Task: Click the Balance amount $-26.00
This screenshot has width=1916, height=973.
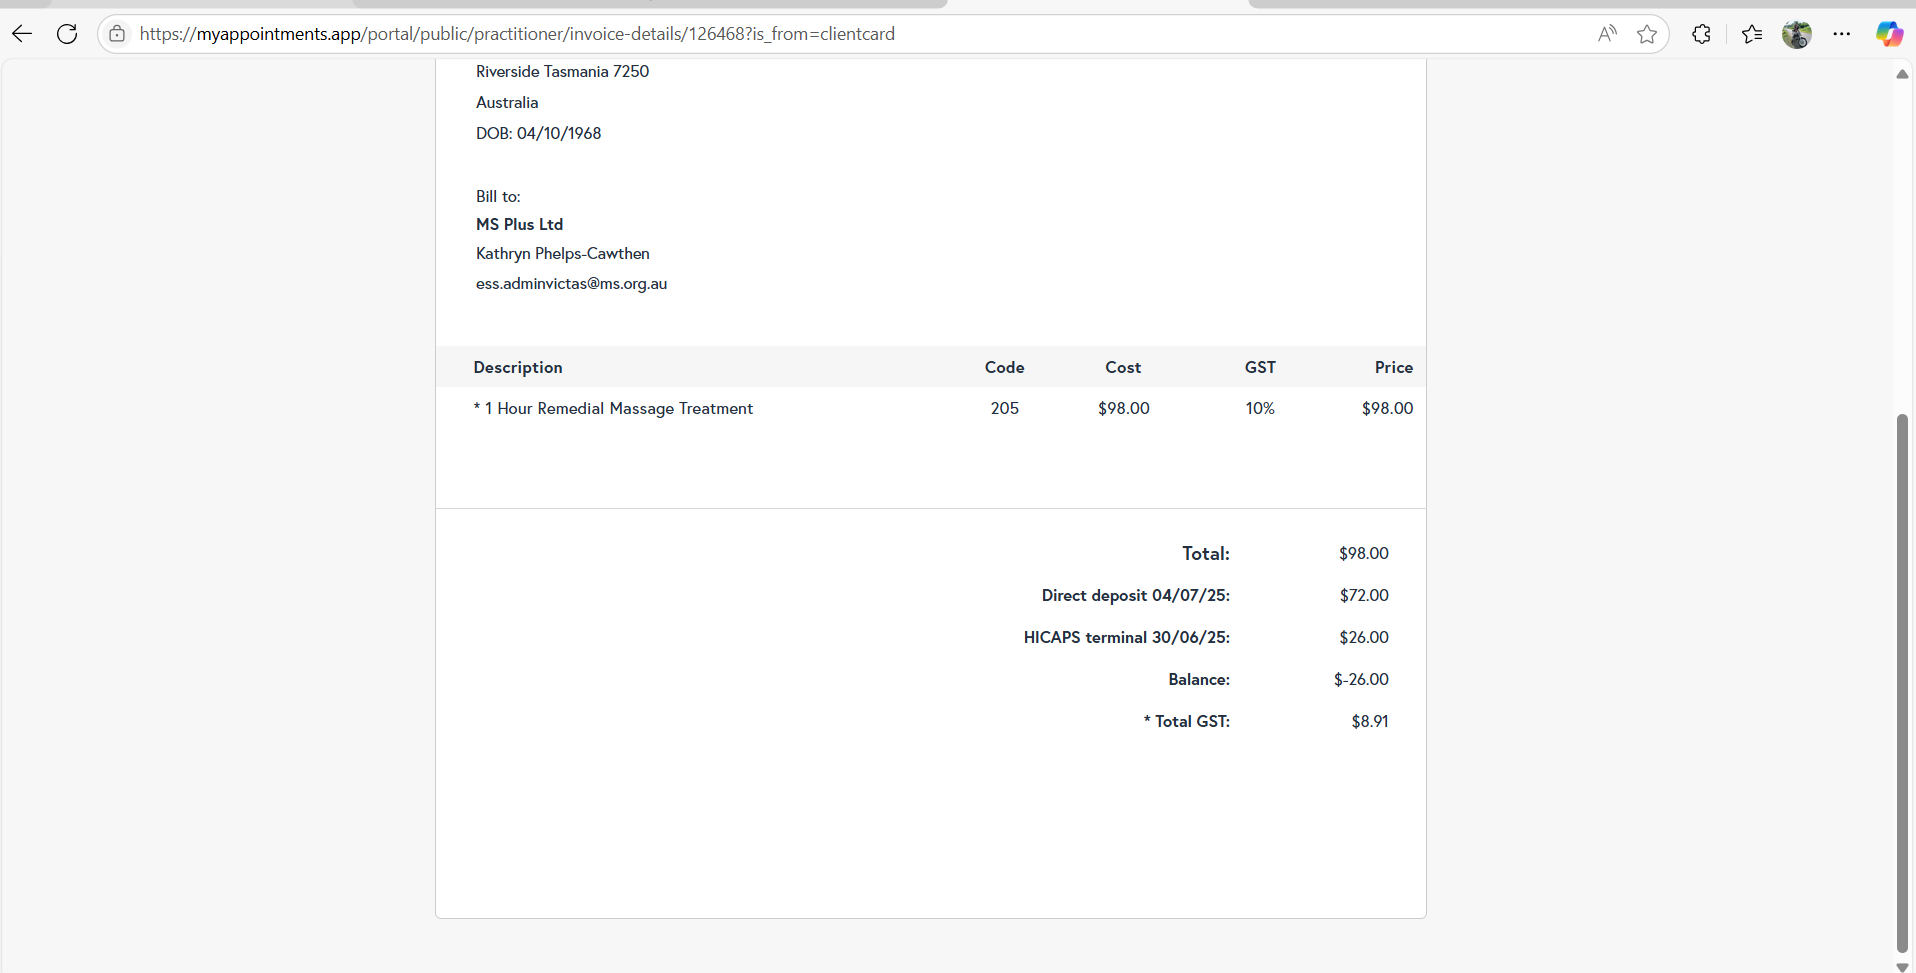Action: click(x=1361, y=680)
